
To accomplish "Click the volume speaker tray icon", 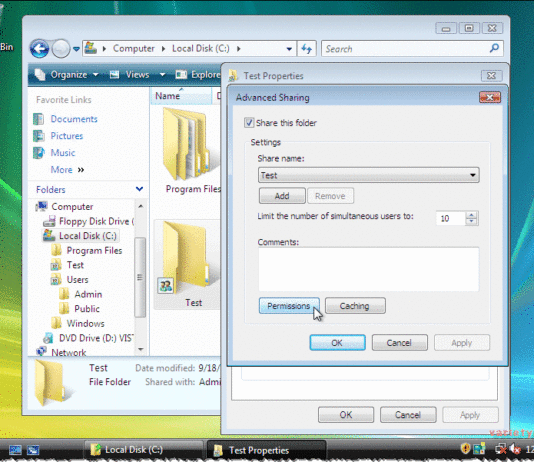I will (516, 449).
